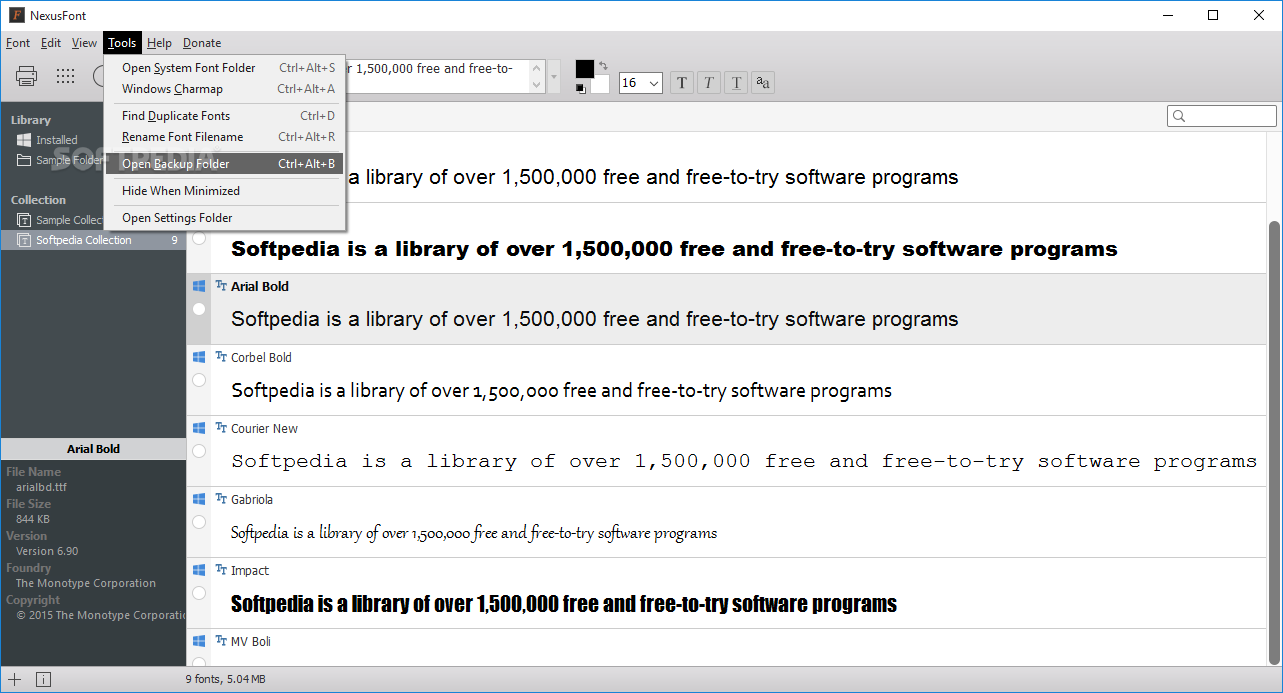Image resolution: width=1283 pixels, height=693 pixels.
Task: Select the radio circle in Corbel Bold row
Action: click(199, 380)
